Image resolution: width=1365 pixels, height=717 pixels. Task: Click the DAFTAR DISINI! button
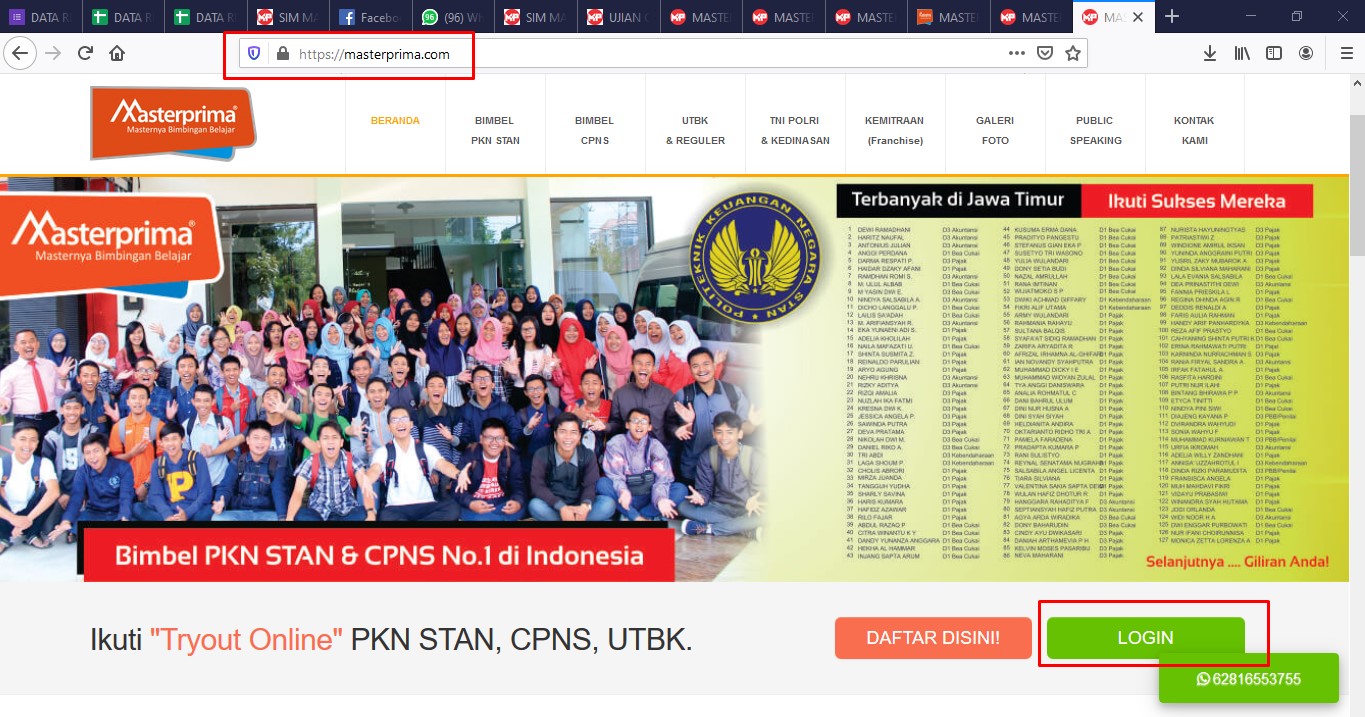click(933, 638)
